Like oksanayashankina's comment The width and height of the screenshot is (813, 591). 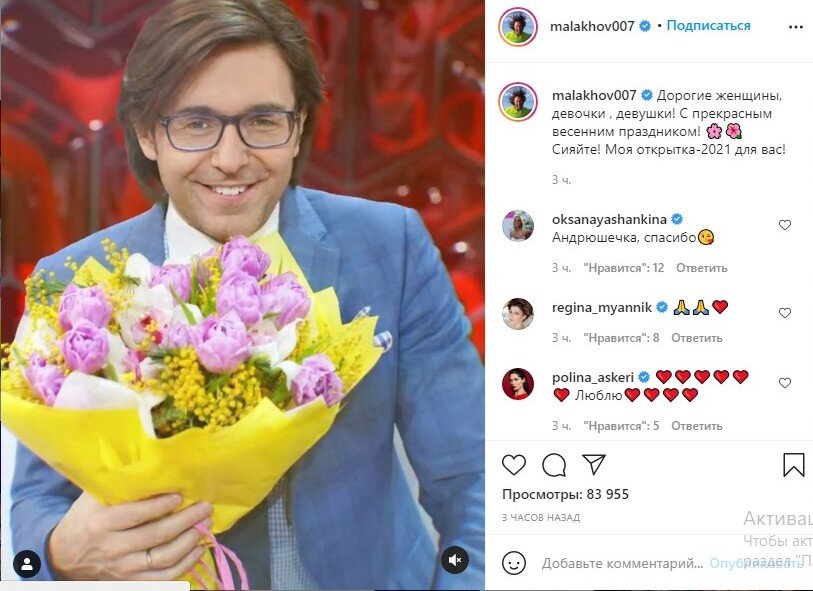point(785,225)
